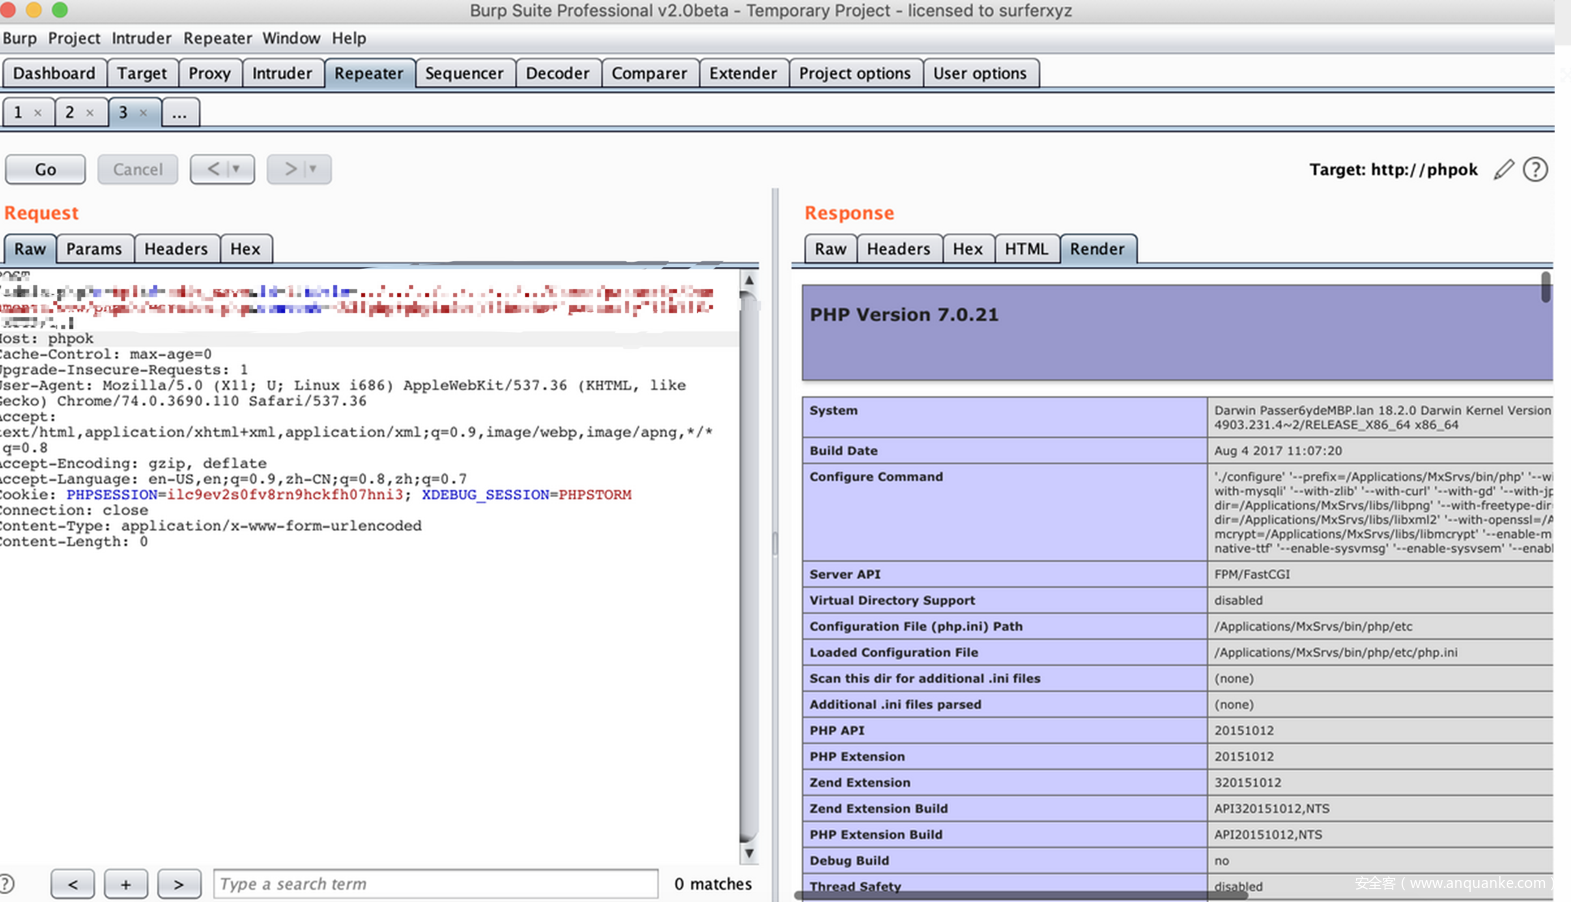
Task: Show the response Render view
Action: [x=1097, y=249]
